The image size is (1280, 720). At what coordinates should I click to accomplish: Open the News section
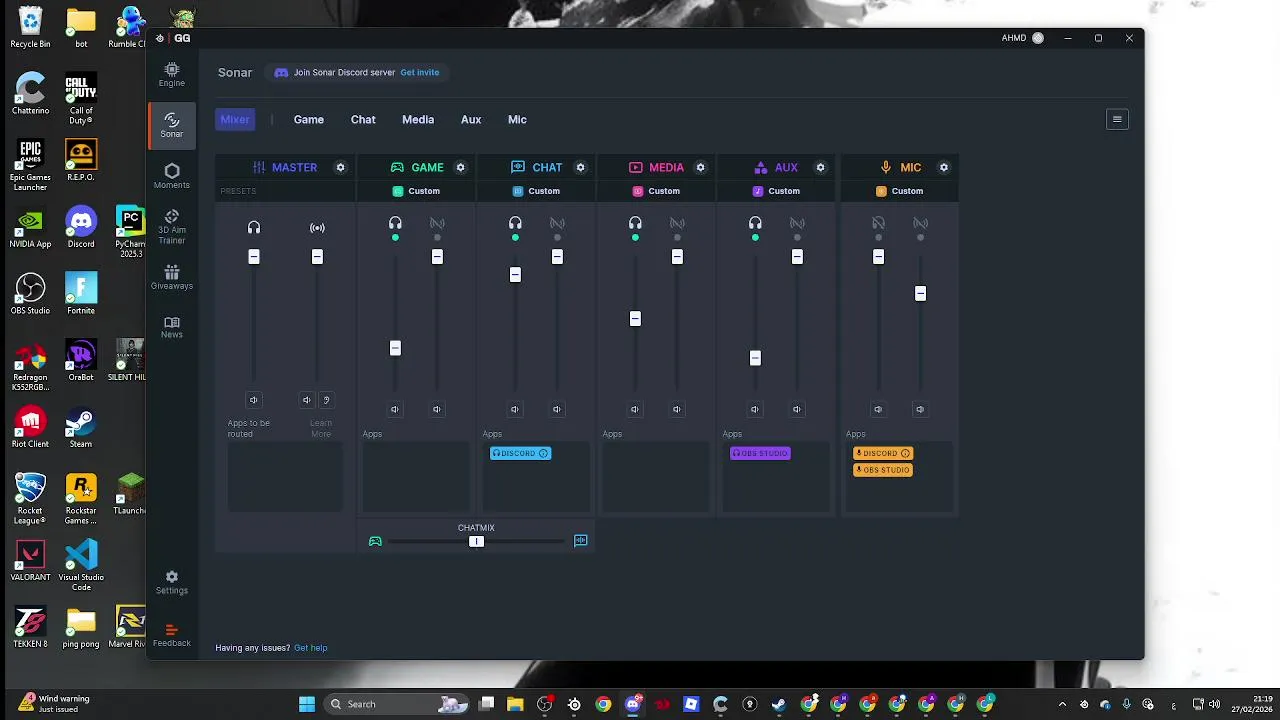(x=172, y=327)
